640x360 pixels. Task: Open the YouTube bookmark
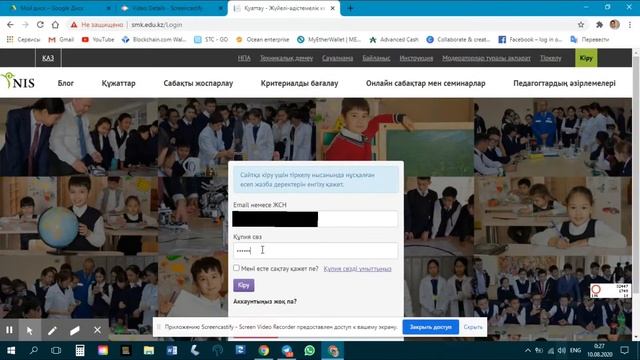[98, 40]
